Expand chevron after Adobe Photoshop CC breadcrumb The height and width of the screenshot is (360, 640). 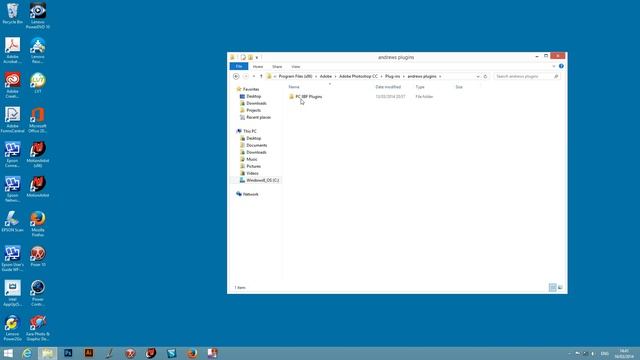point(382,76)
